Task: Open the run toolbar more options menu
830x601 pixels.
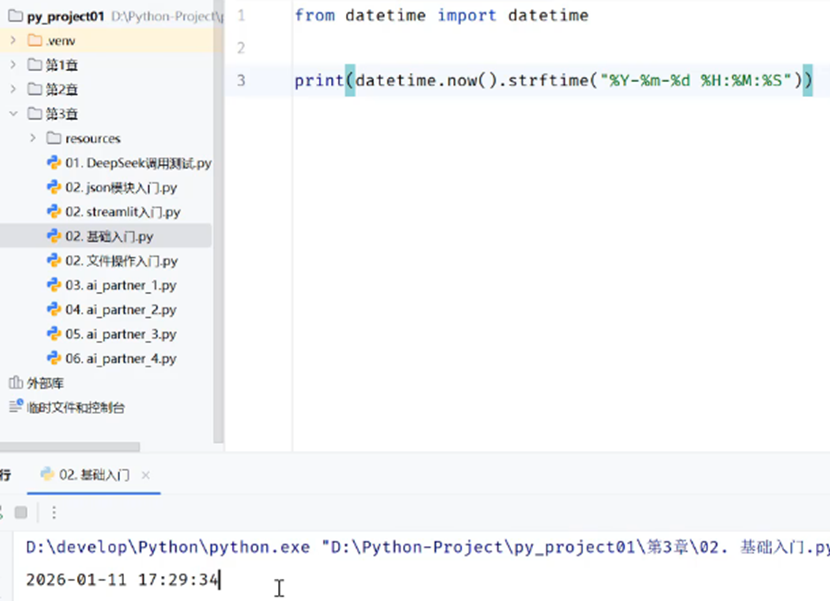Action: 54,512
